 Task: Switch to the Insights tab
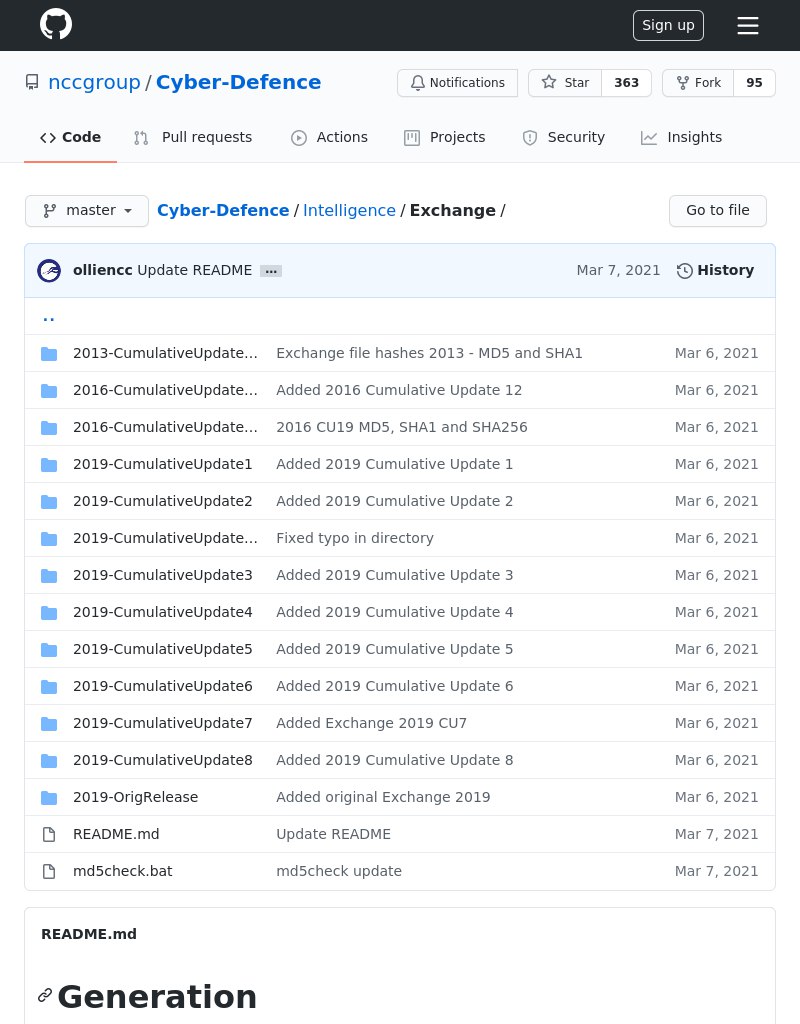[x=681, y=137]
